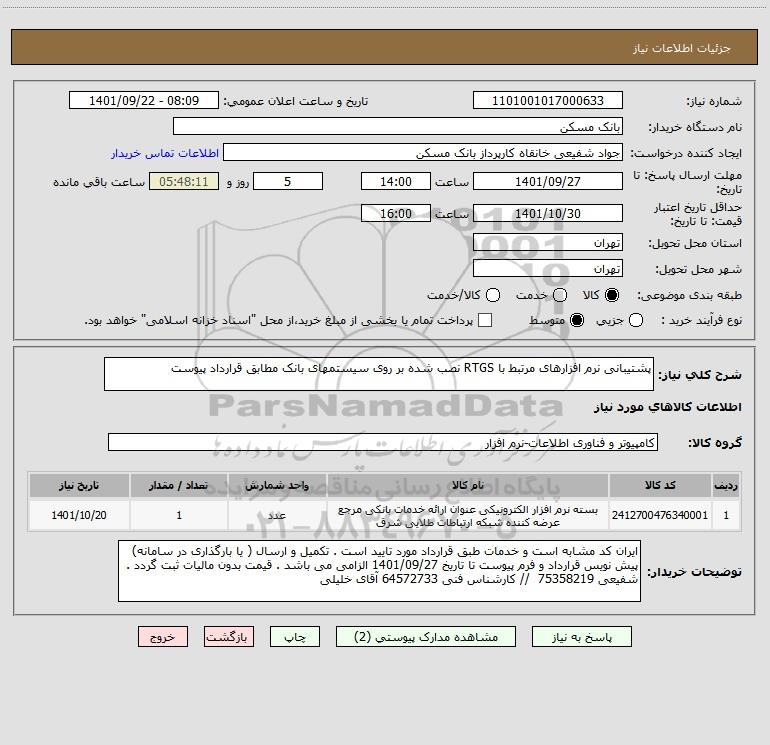770x745 pixels.
Task: Click the remaining time field 05:48:11
Action: point(184,181)
